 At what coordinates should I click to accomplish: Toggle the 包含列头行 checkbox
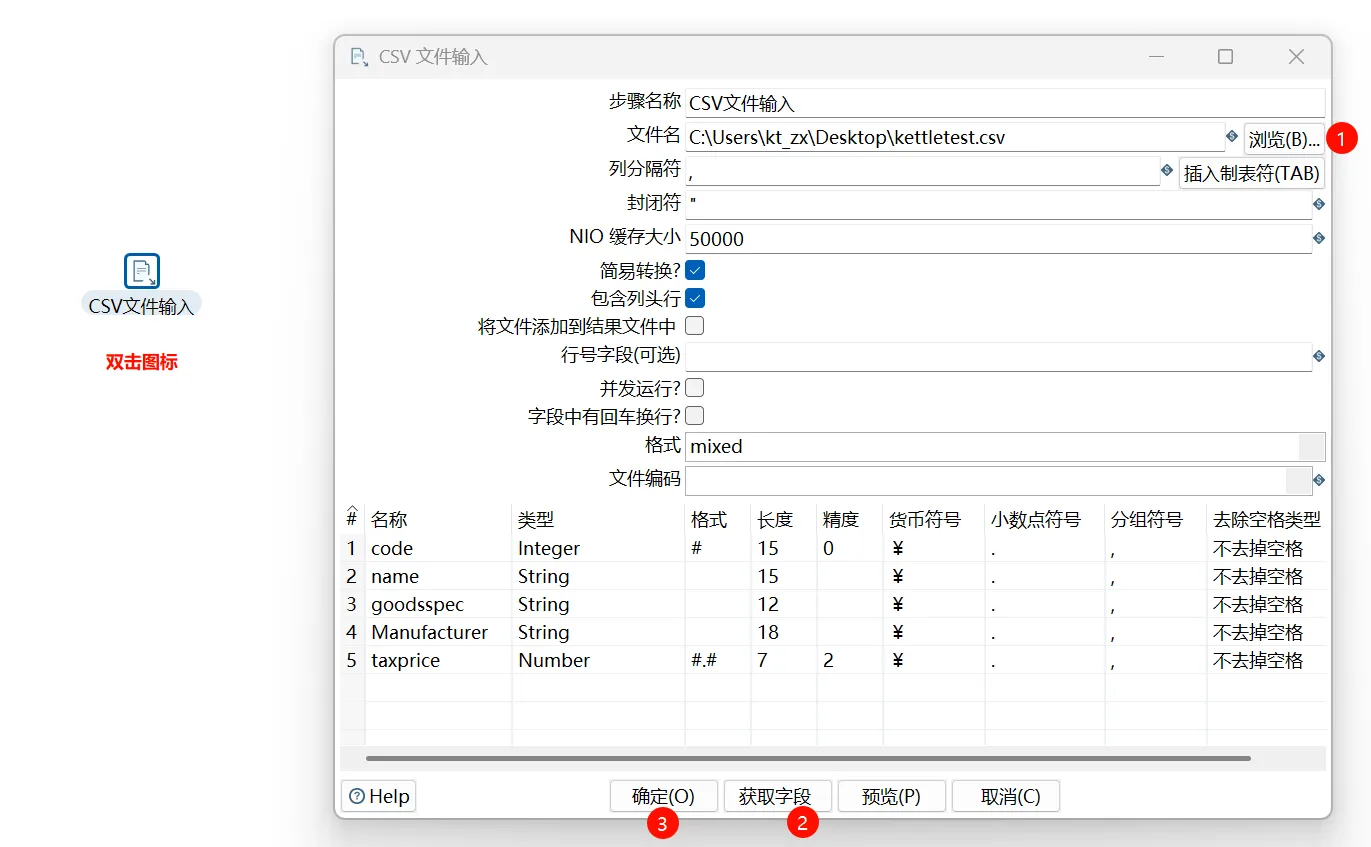[x=695, y=298]
